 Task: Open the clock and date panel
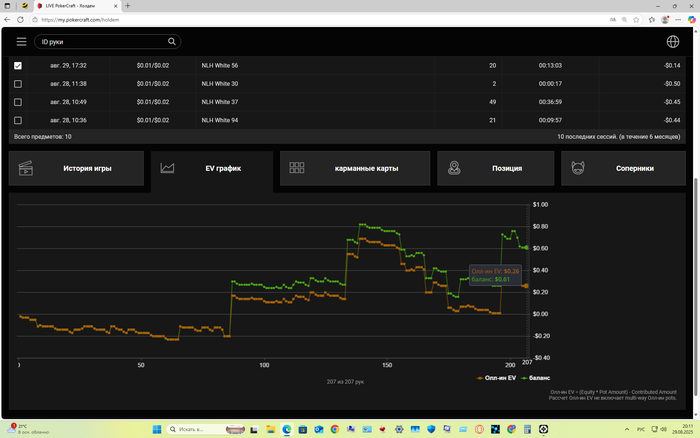[683, 430]
